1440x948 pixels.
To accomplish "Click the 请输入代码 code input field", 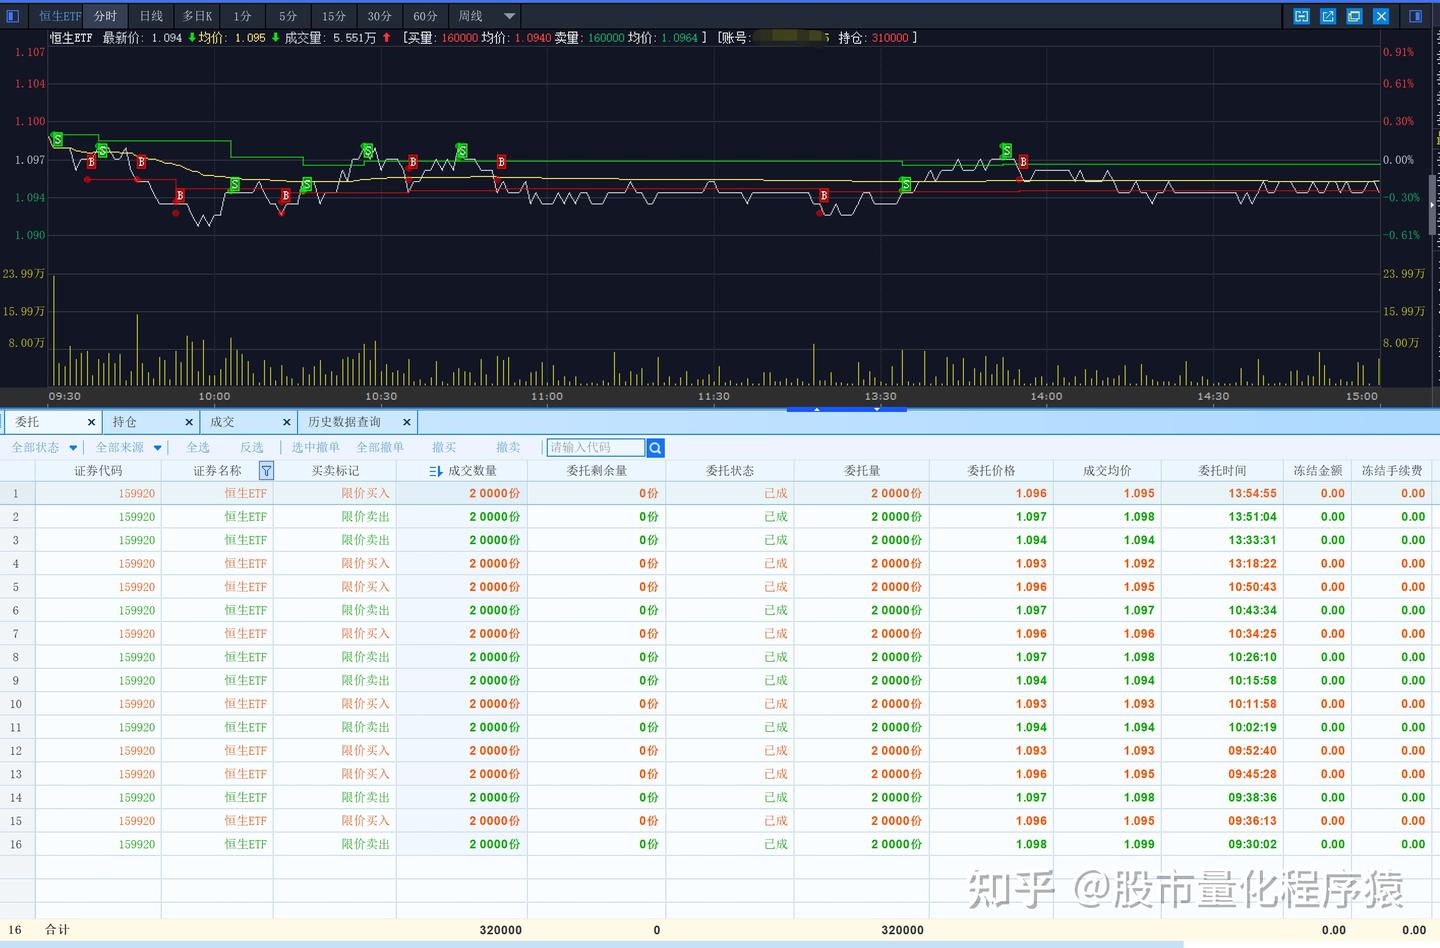I will tap(596, 448).
